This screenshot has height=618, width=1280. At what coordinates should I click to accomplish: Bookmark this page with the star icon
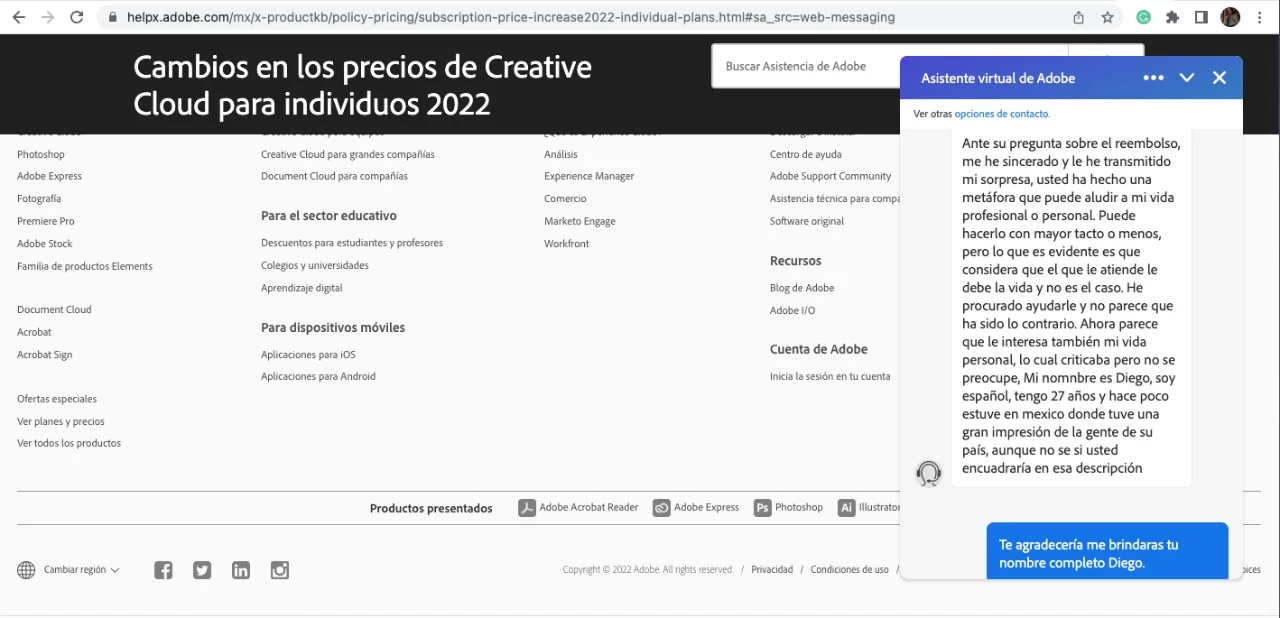point(1107,17)
